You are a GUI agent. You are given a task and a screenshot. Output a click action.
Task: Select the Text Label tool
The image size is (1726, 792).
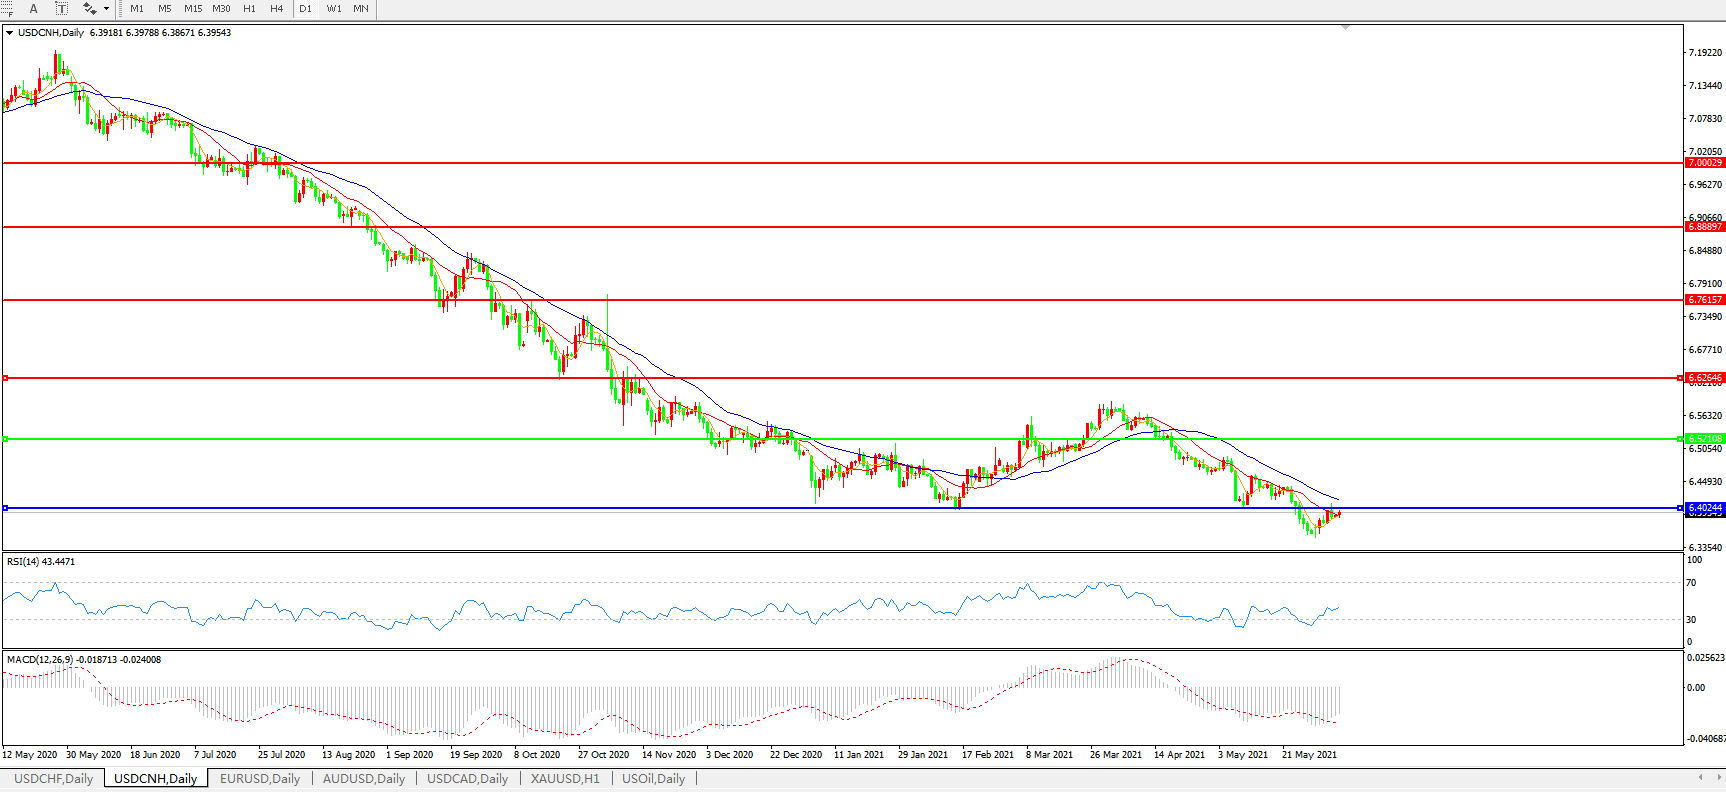(61, 9)
